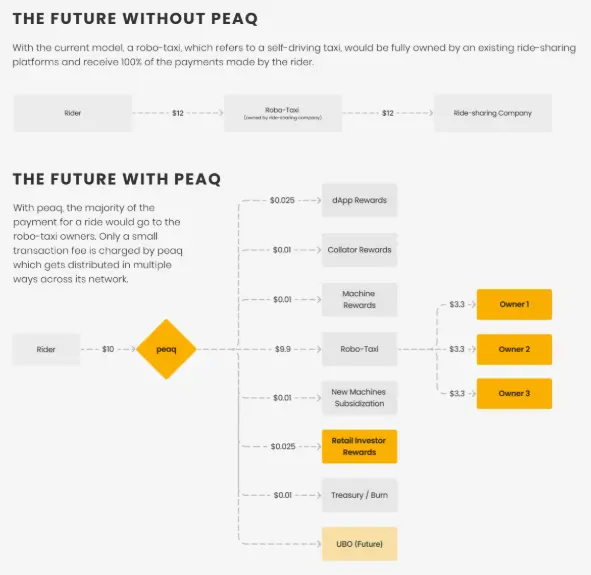Click the $9.9 amount label
591x575 pixels.
pyautogui.click(x=283, y=349)
